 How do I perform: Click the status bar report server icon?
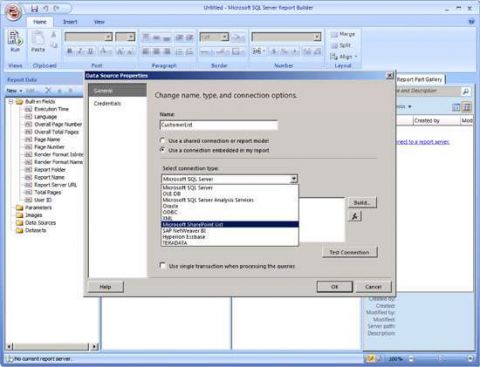(x=9, y=359)
